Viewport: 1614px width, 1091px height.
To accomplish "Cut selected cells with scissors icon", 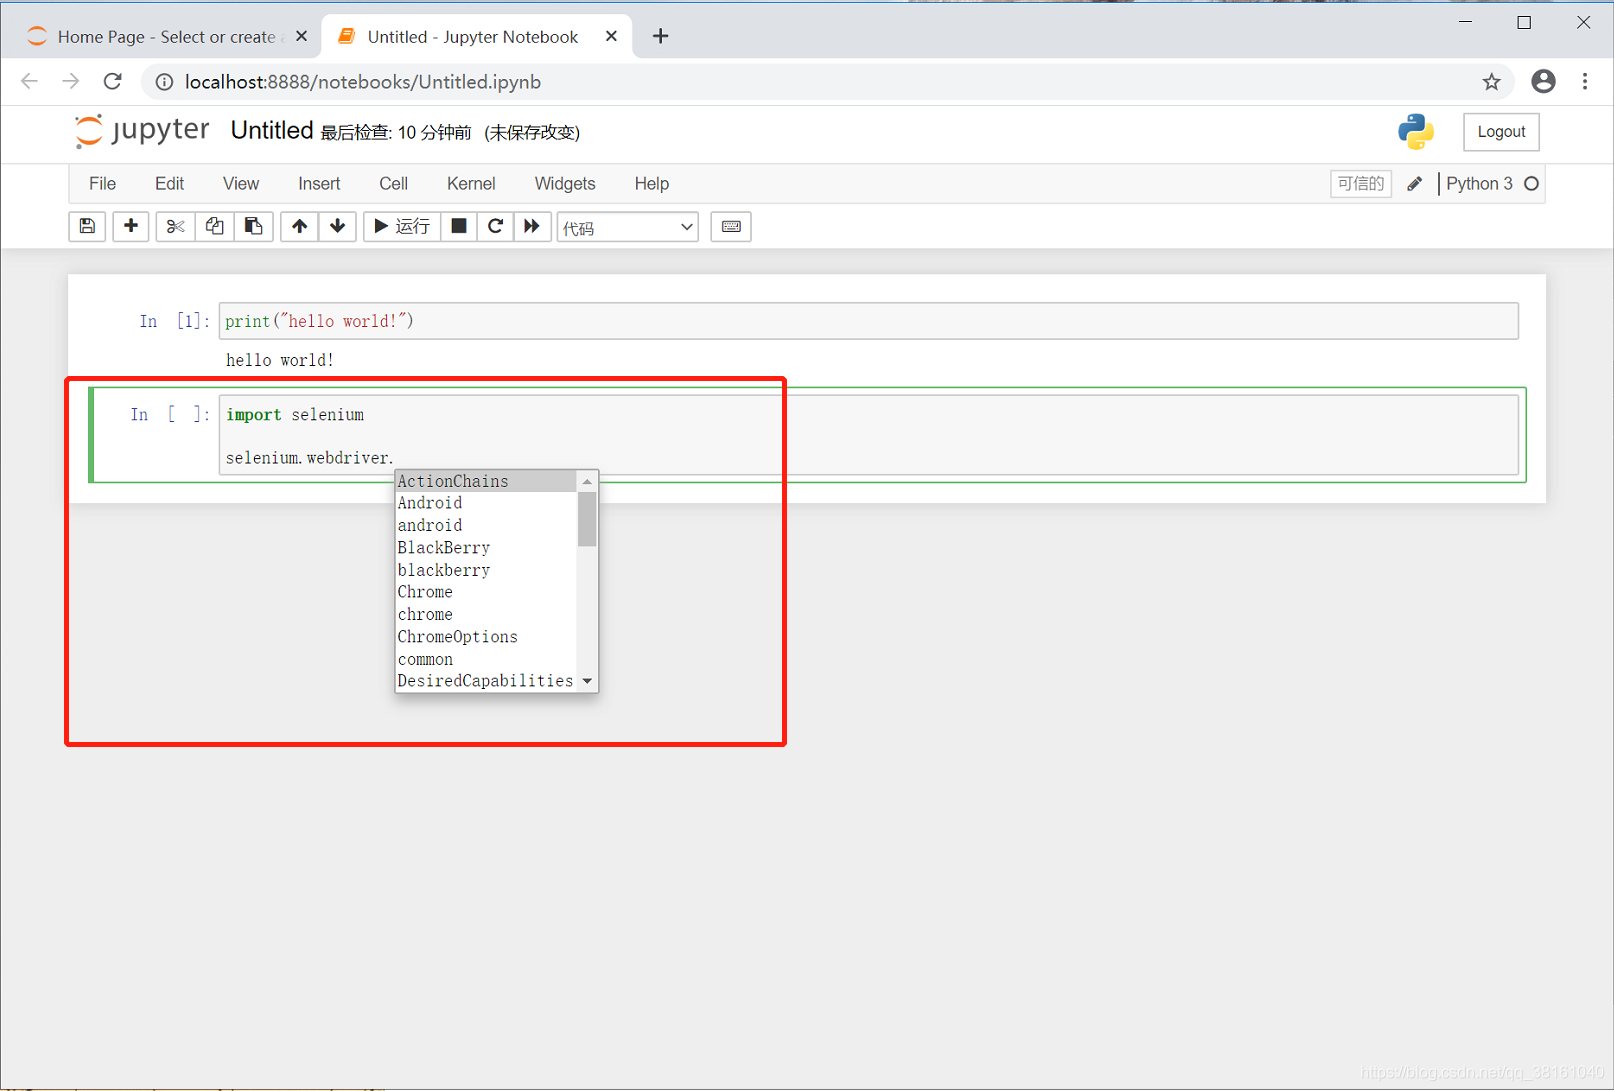I will pyautogui.click(x=175, y=226).
